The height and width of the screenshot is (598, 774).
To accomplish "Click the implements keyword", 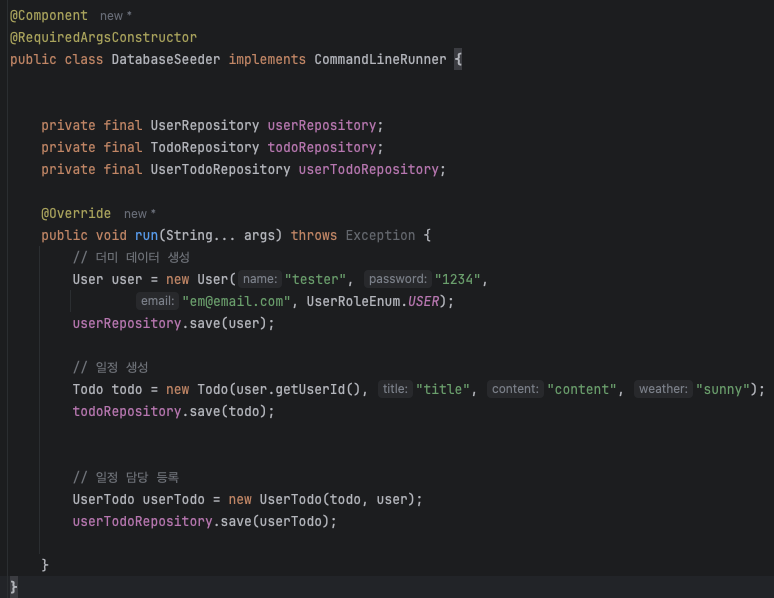I will 267,60.
